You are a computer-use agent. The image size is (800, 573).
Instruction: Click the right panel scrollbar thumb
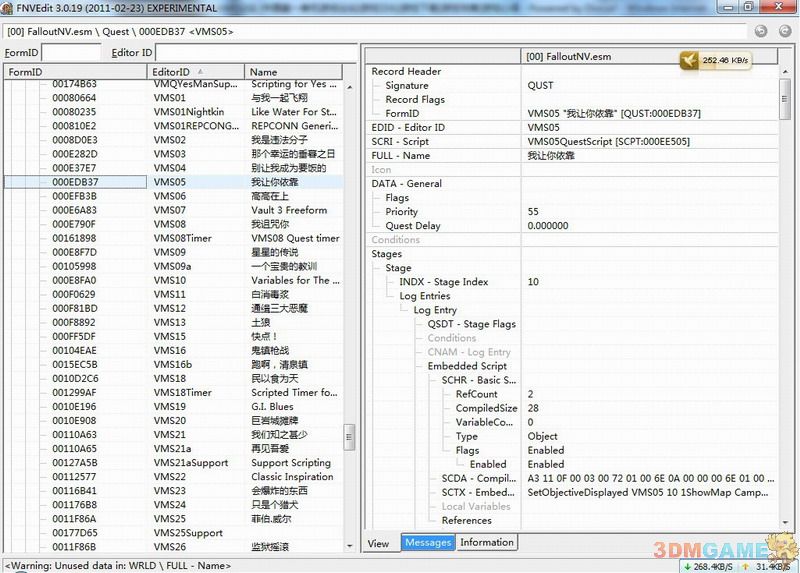(784, 99)
